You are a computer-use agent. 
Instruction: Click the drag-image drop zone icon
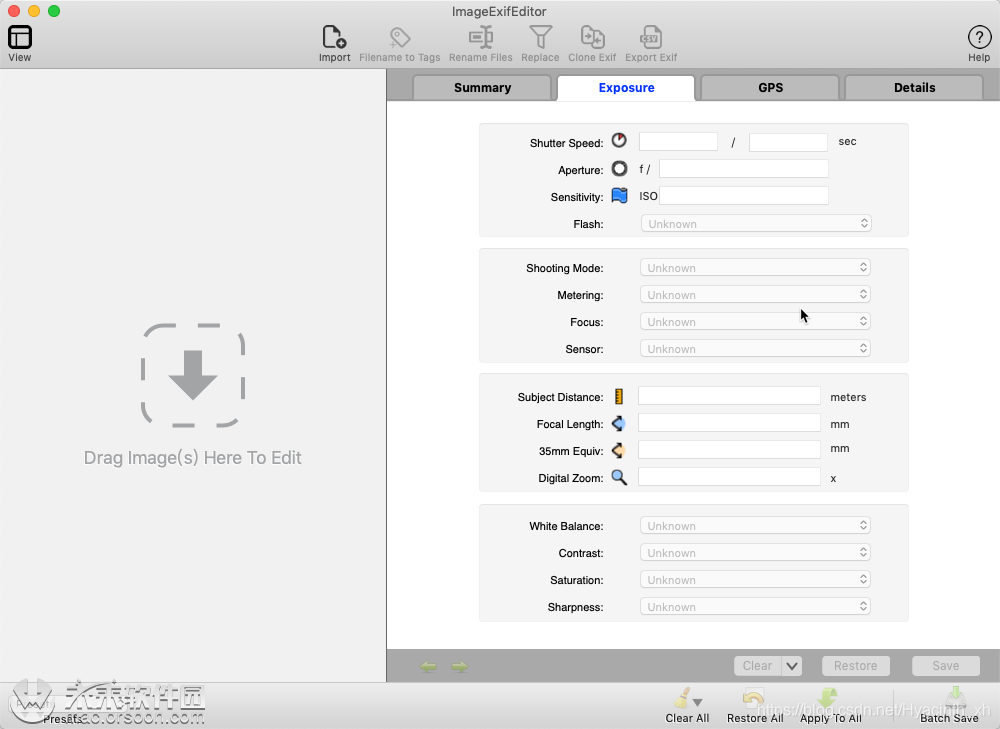click(193, 375)
